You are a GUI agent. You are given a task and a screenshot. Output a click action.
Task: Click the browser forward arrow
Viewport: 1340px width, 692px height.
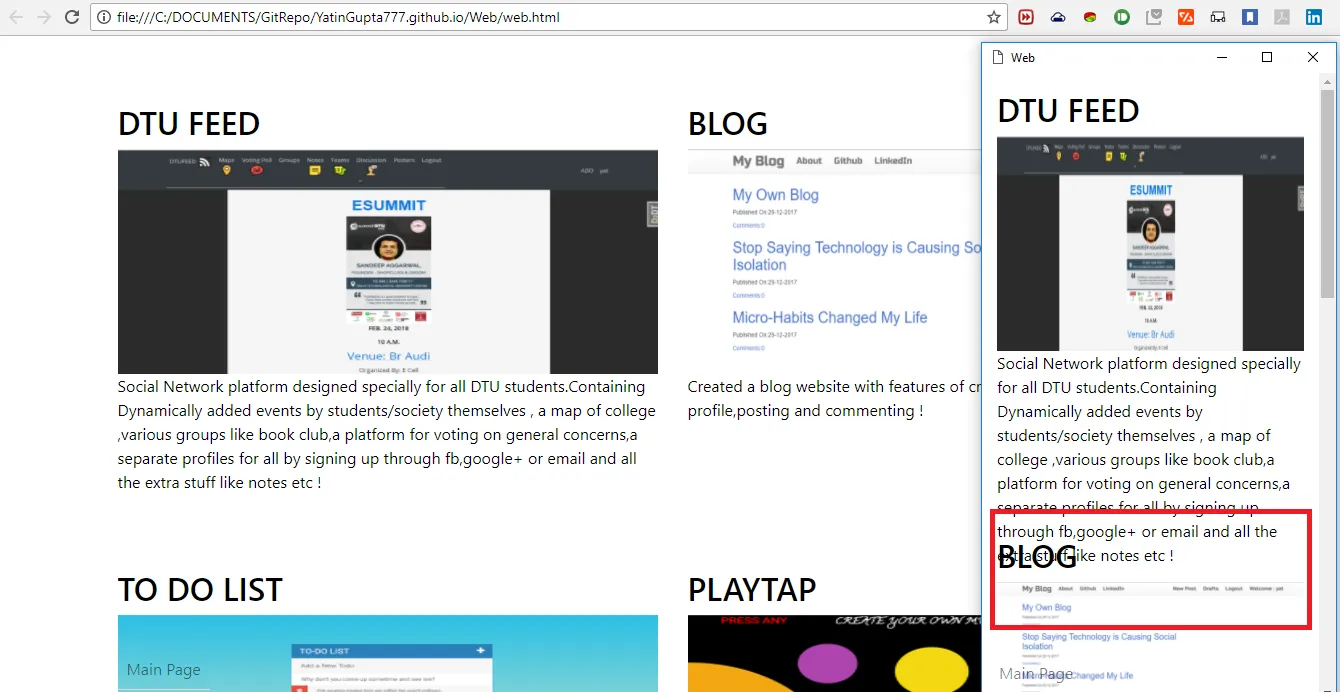pyautogui.click(x=44, y=17)
